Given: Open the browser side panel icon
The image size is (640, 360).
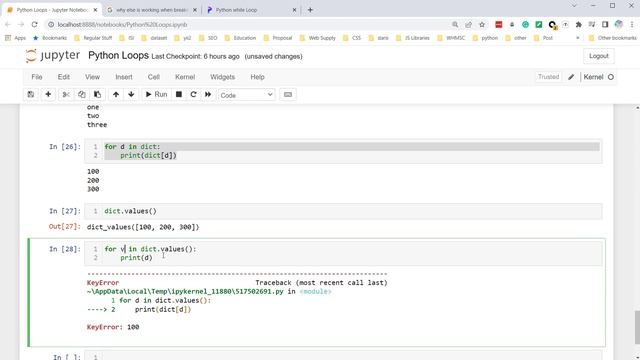Looking at the screenshot, I should coord(605,25).
